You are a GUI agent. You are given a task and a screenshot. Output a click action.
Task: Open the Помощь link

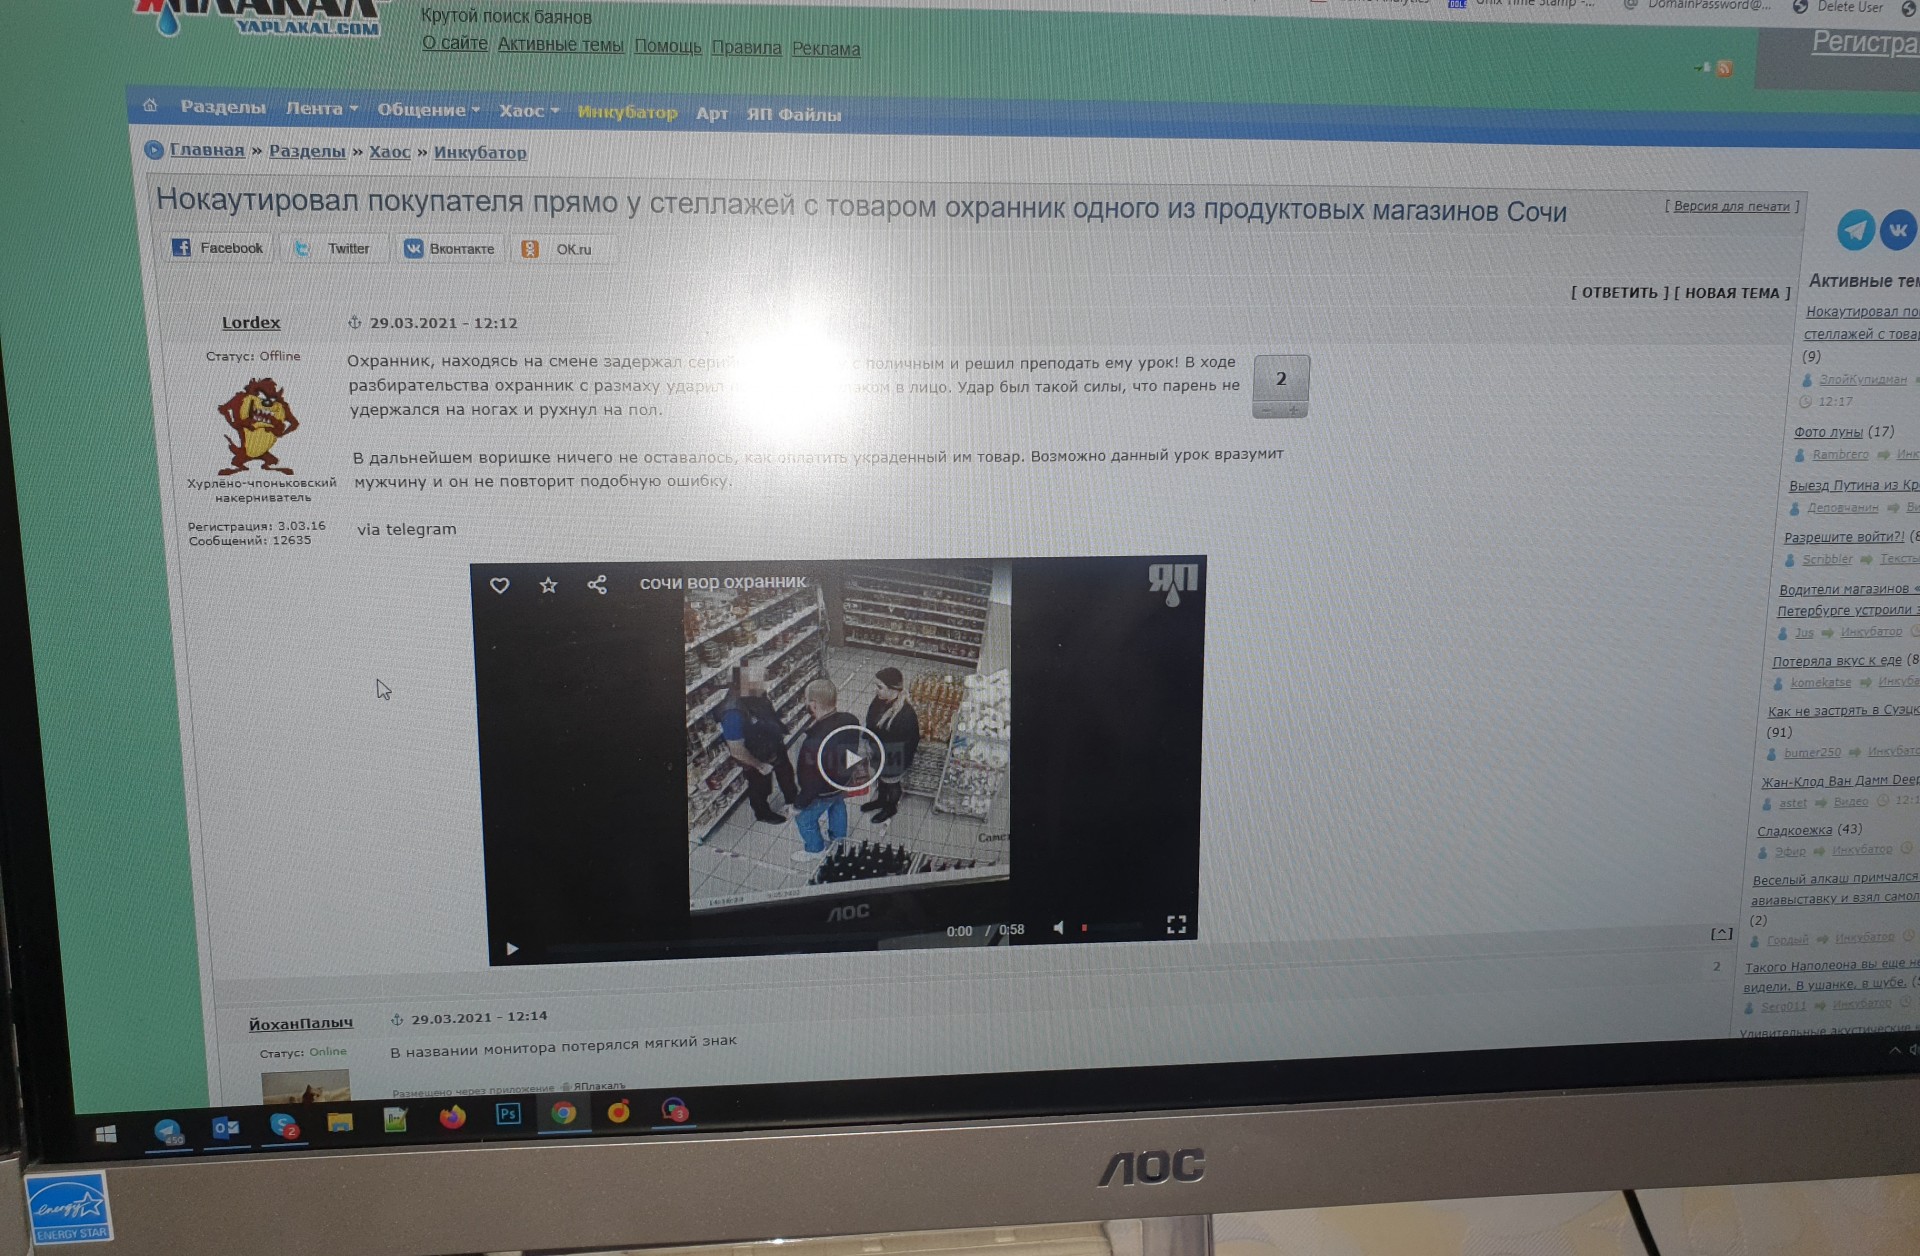point(668,46)
